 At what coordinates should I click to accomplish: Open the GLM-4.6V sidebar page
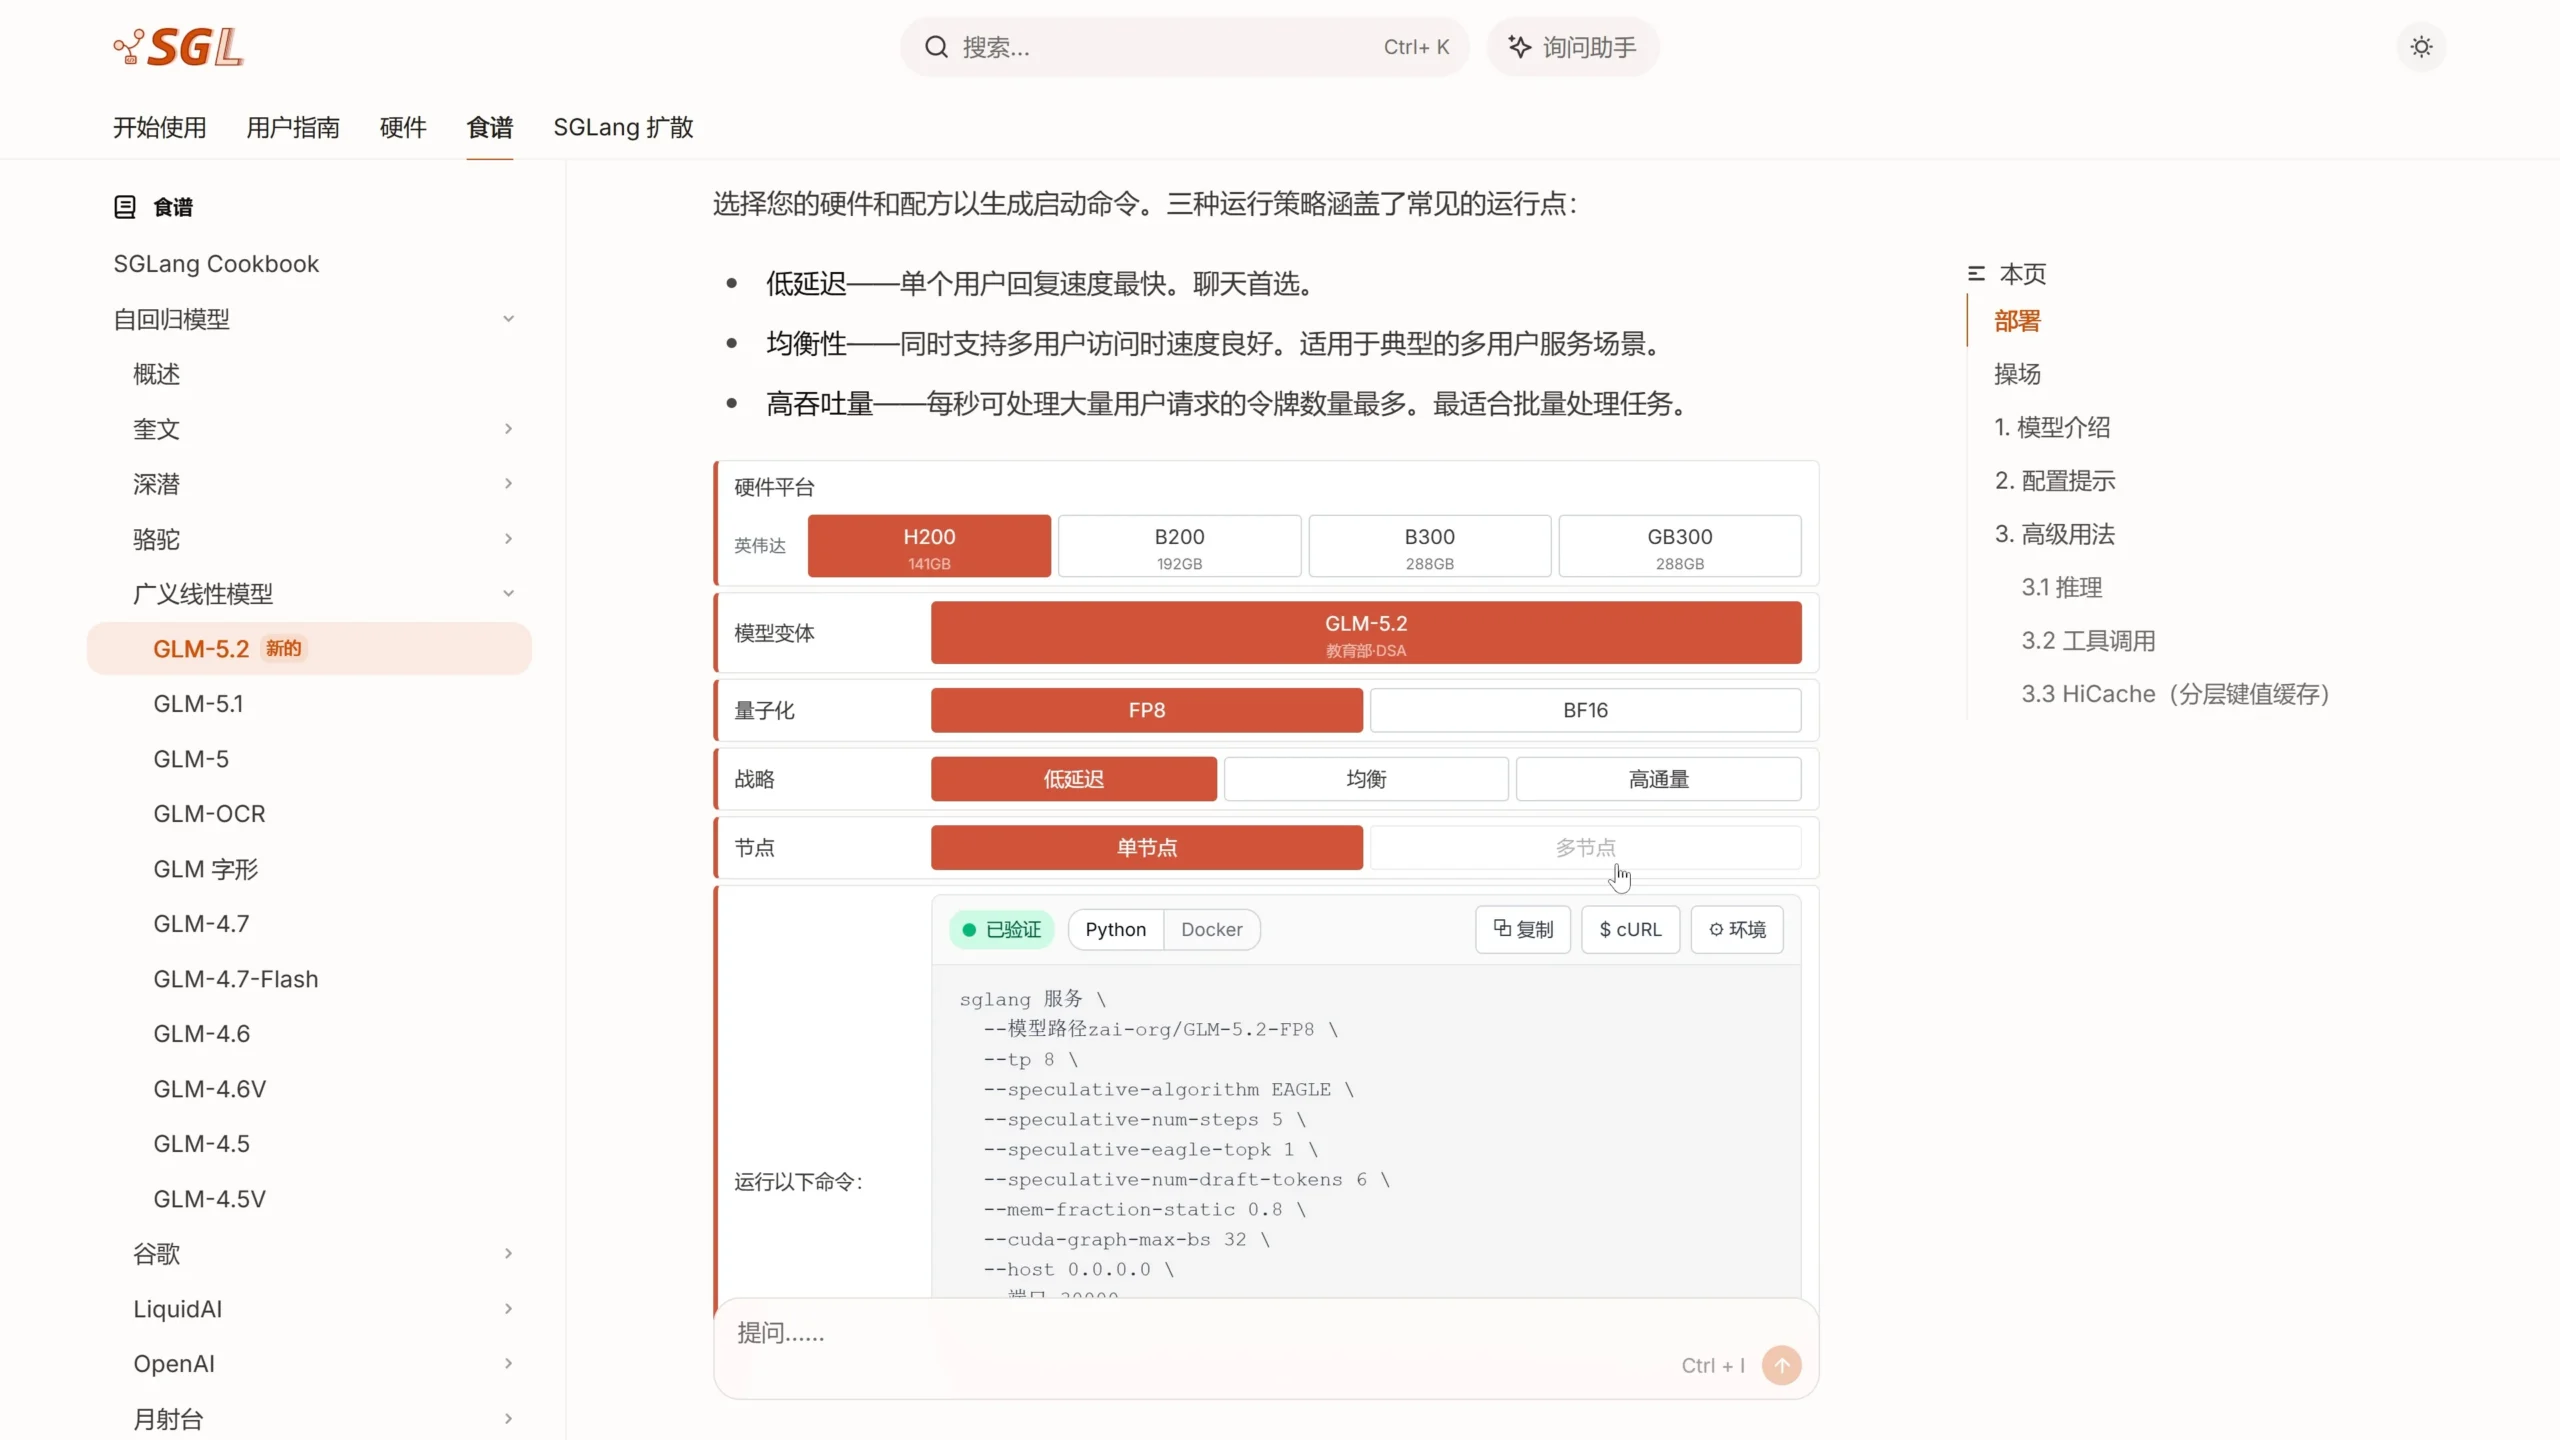(x=210, y=1089)
